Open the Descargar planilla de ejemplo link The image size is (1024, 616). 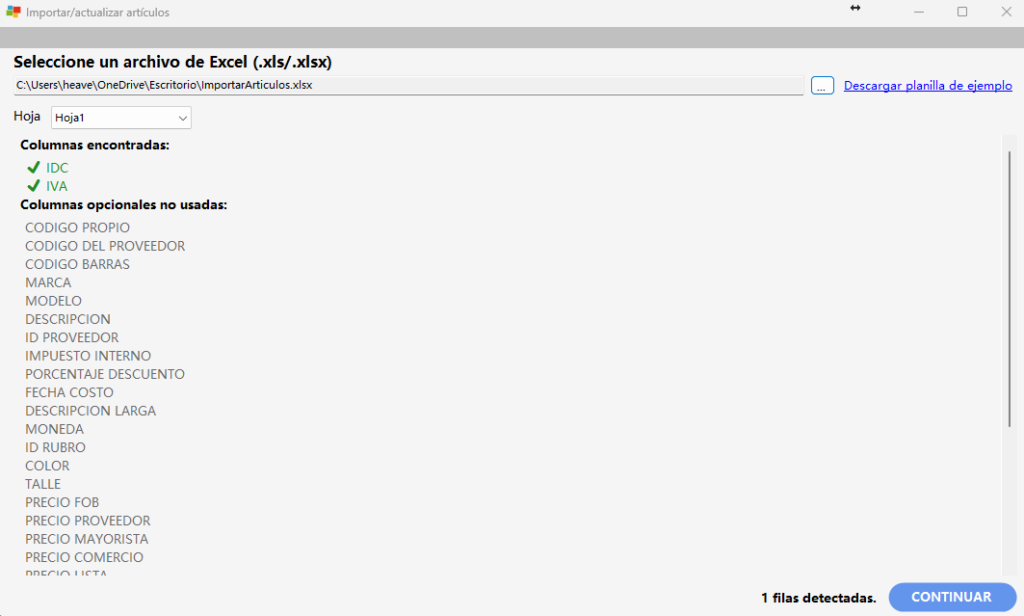928,86
